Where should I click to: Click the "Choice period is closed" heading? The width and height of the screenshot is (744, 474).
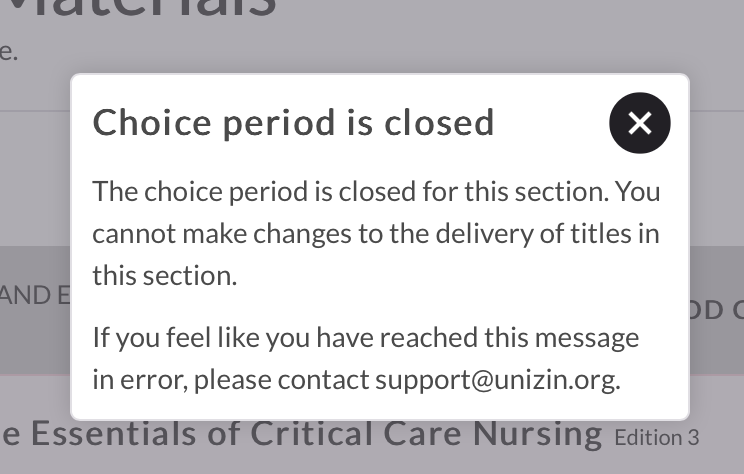pyautogui.click(x=293, y=123)
